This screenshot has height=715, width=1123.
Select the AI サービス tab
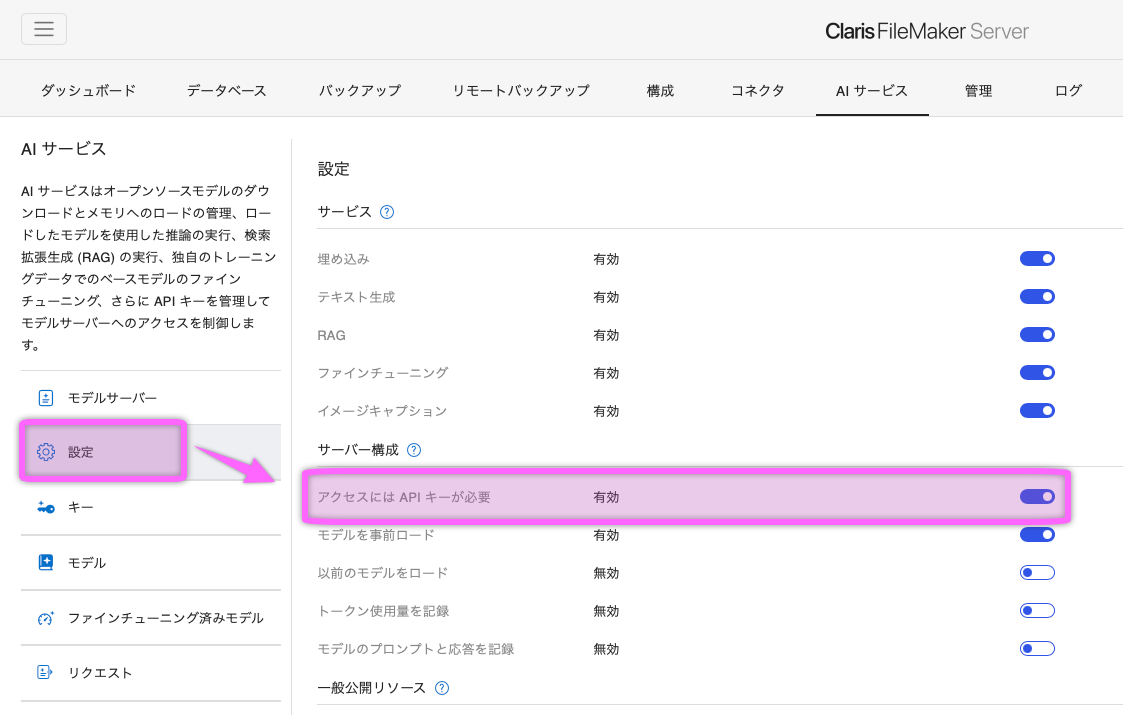tap(872, 91)
